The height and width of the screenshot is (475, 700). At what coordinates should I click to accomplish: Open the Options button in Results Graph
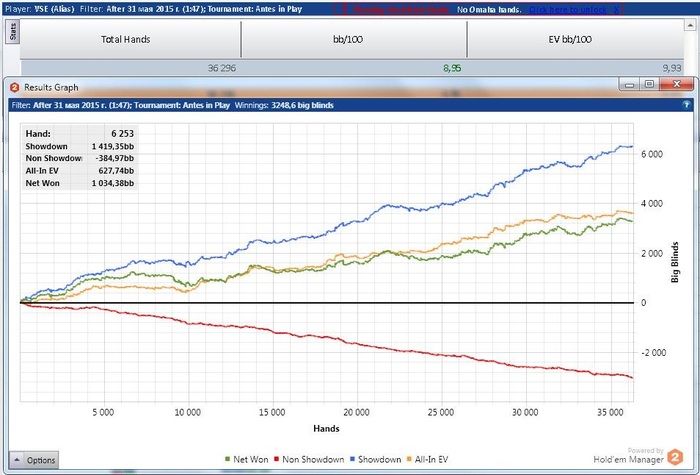click(34, 460)
